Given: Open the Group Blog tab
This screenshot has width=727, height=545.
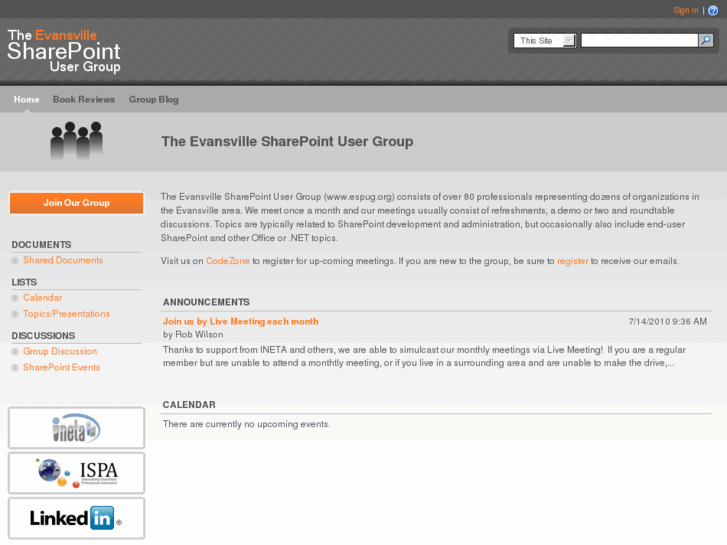Looking at the screenshot, I should pyautogui.click(x=153, y=99).
